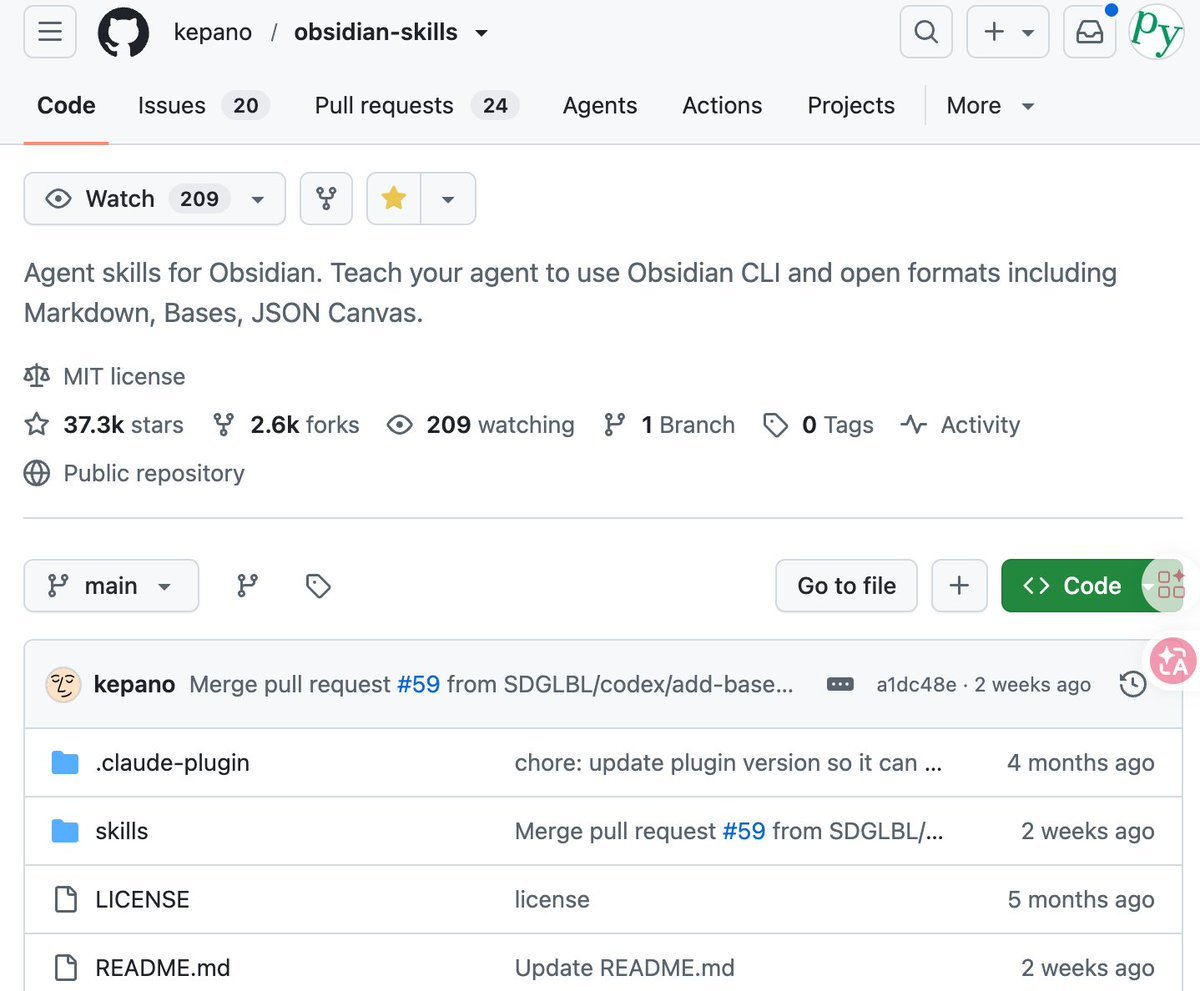Switch to the Code tab

[x=66, y=105]
